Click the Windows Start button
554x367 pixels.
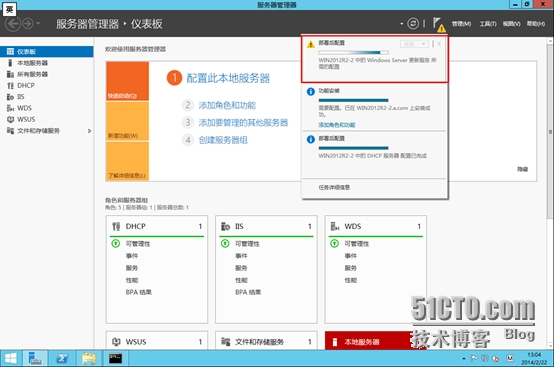[10, 359]
